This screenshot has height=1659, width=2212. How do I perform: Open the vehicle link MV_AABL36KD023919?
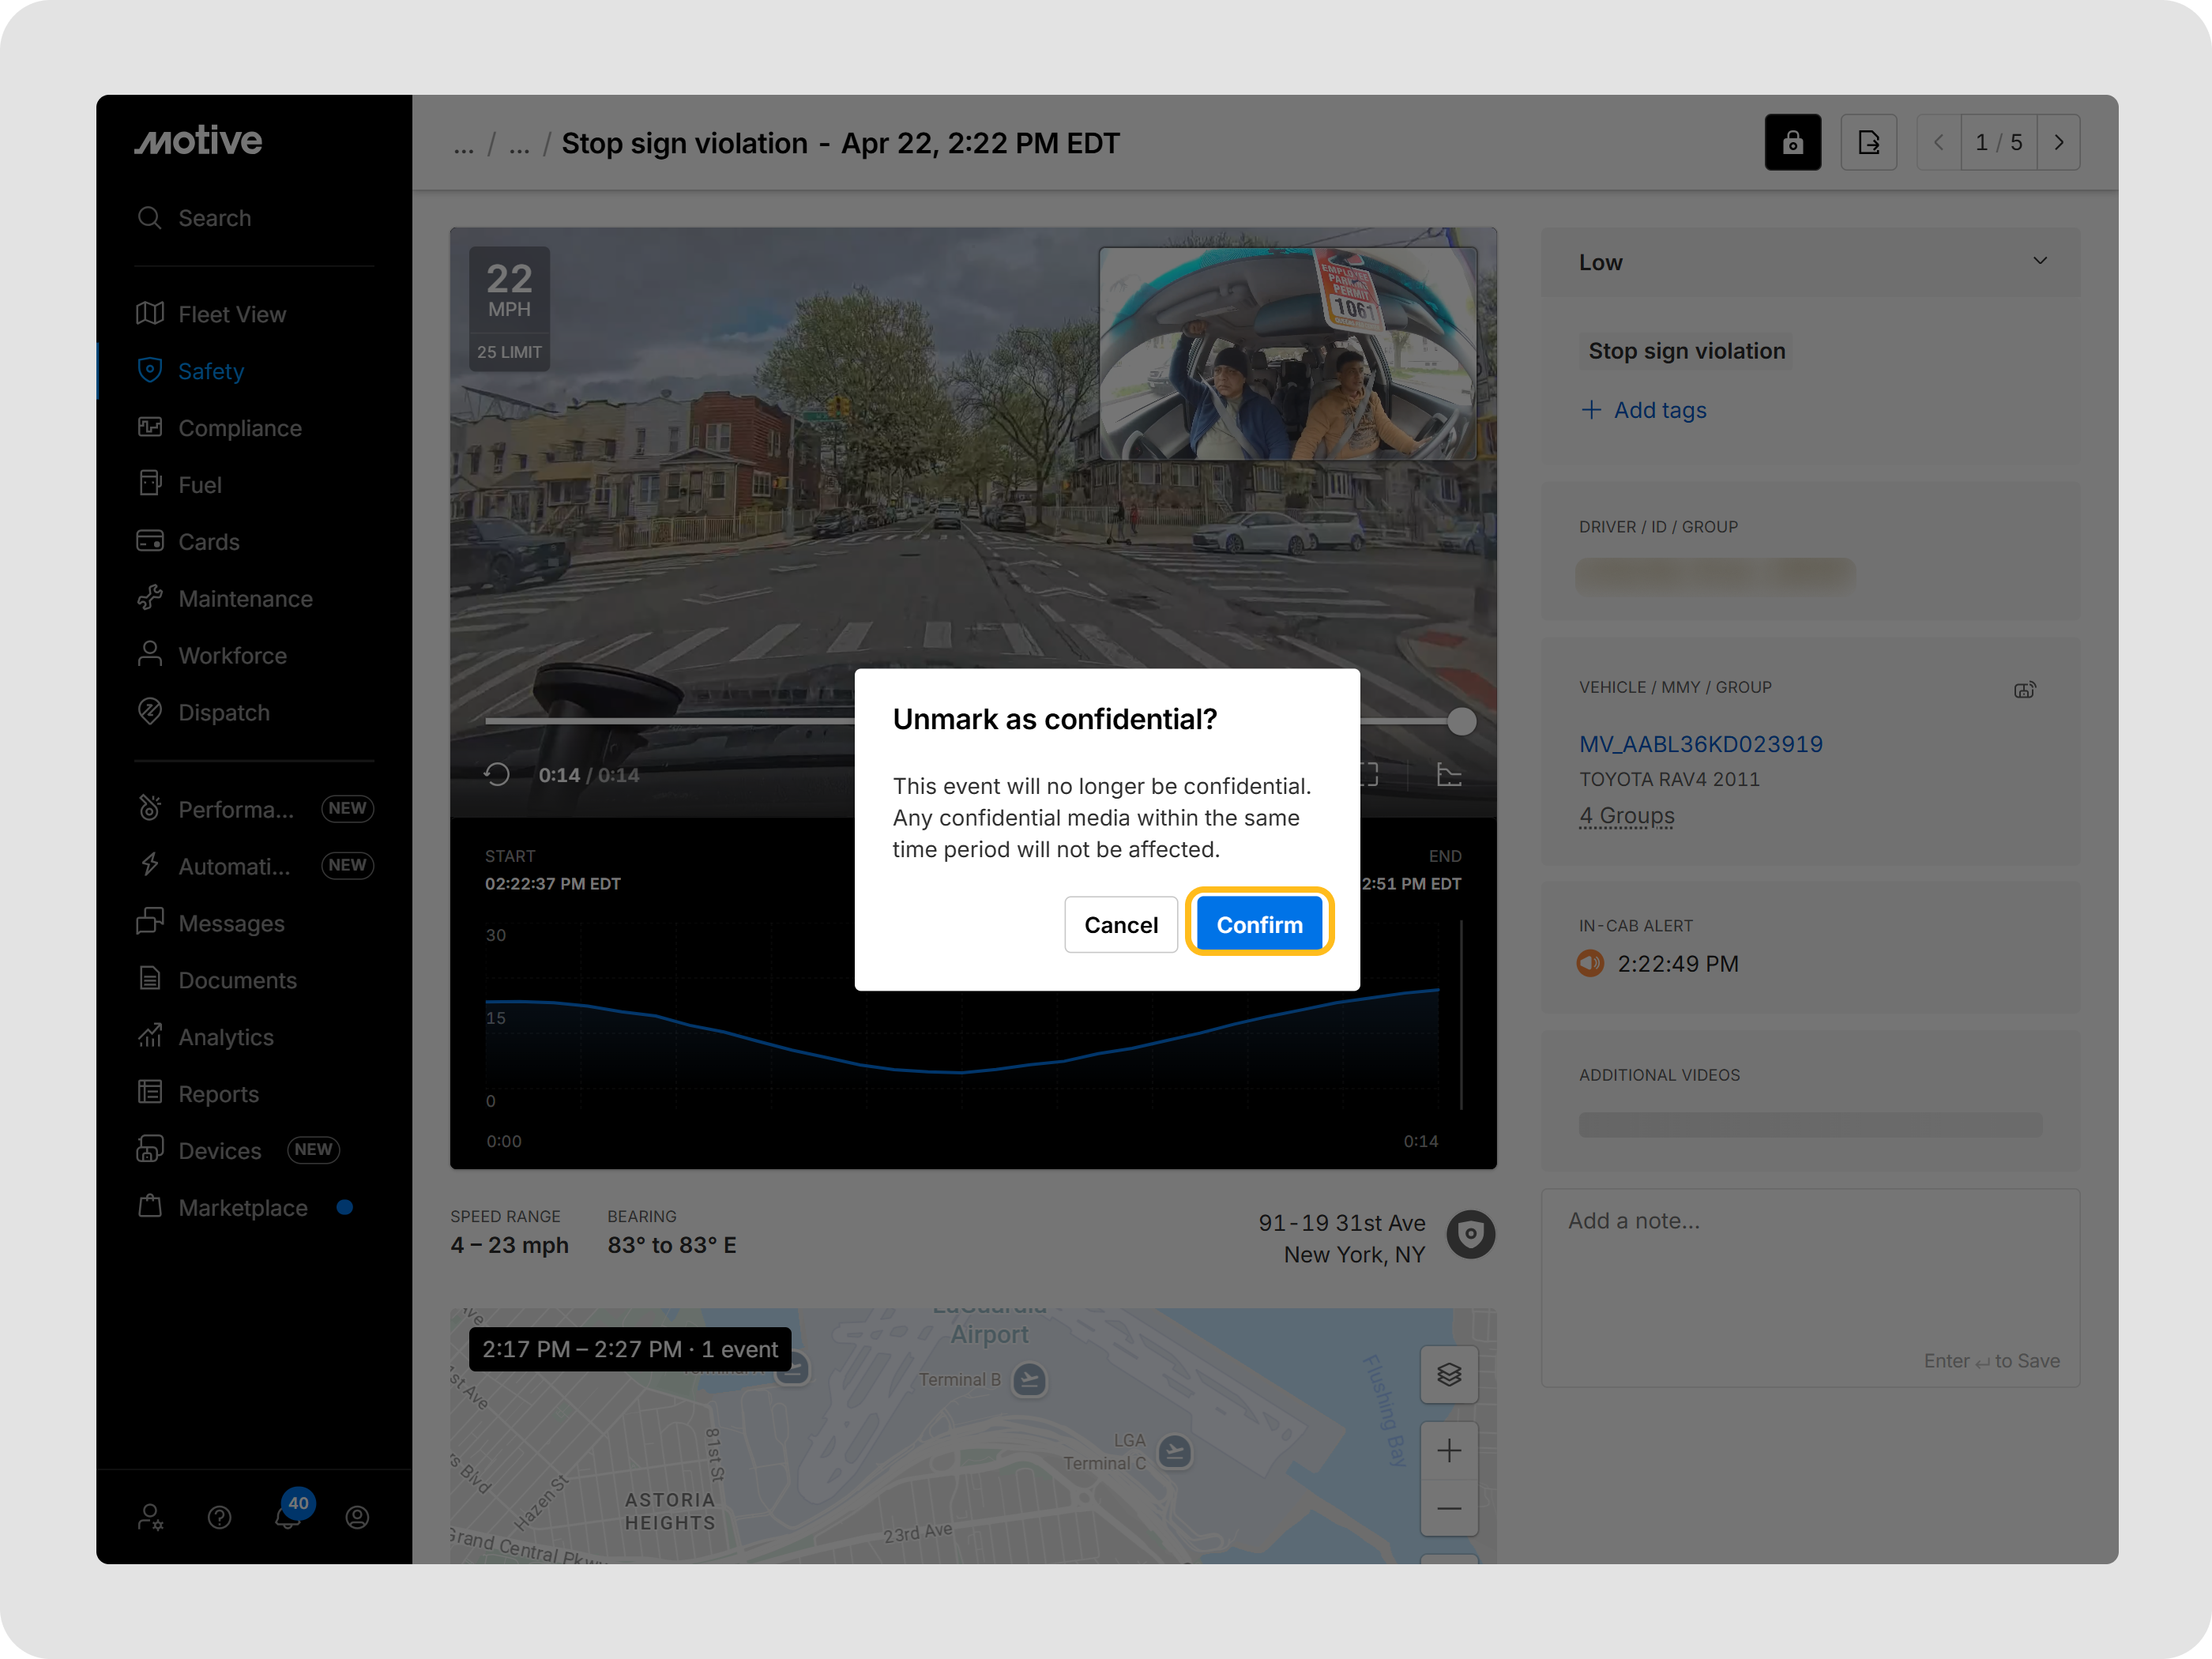[1700, 744]
